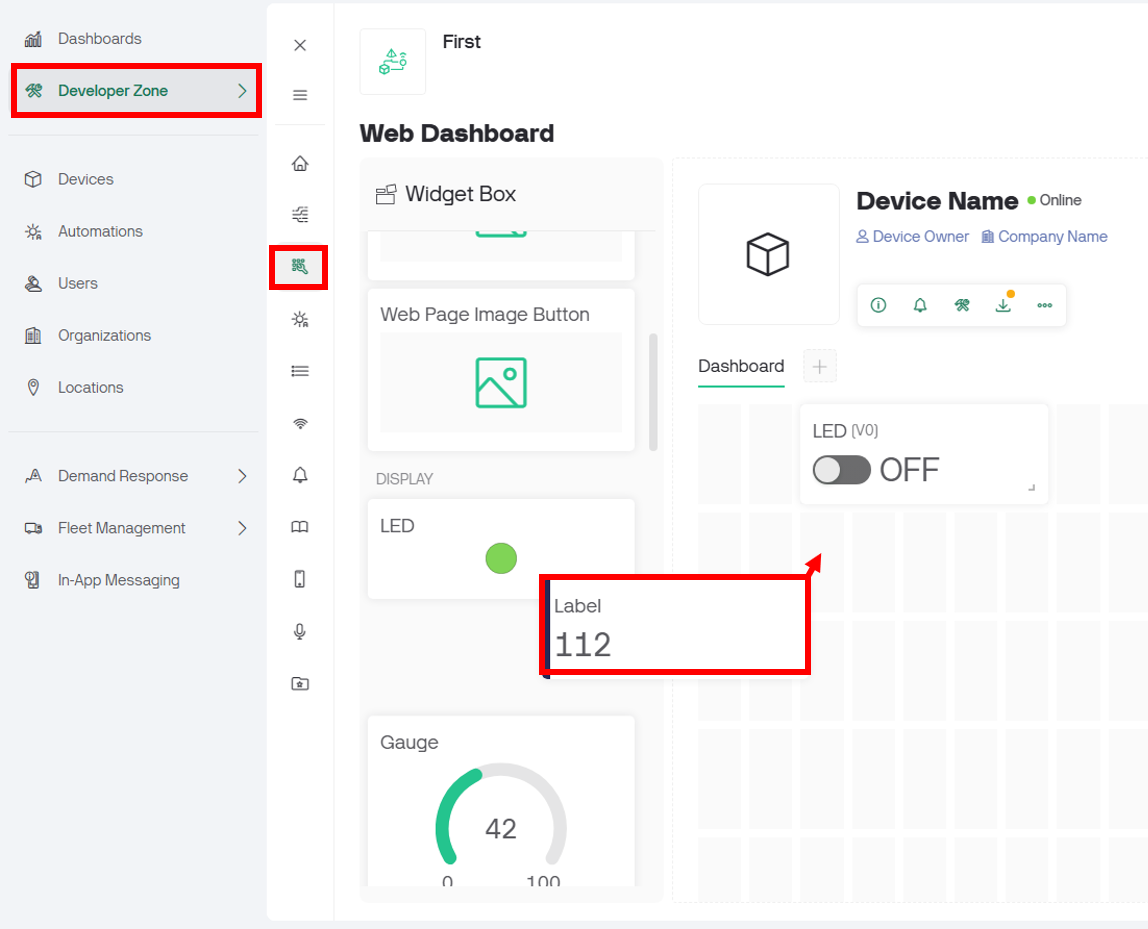
Task: Open the Web Dashboard icon
Action: (x=299, y=266)
